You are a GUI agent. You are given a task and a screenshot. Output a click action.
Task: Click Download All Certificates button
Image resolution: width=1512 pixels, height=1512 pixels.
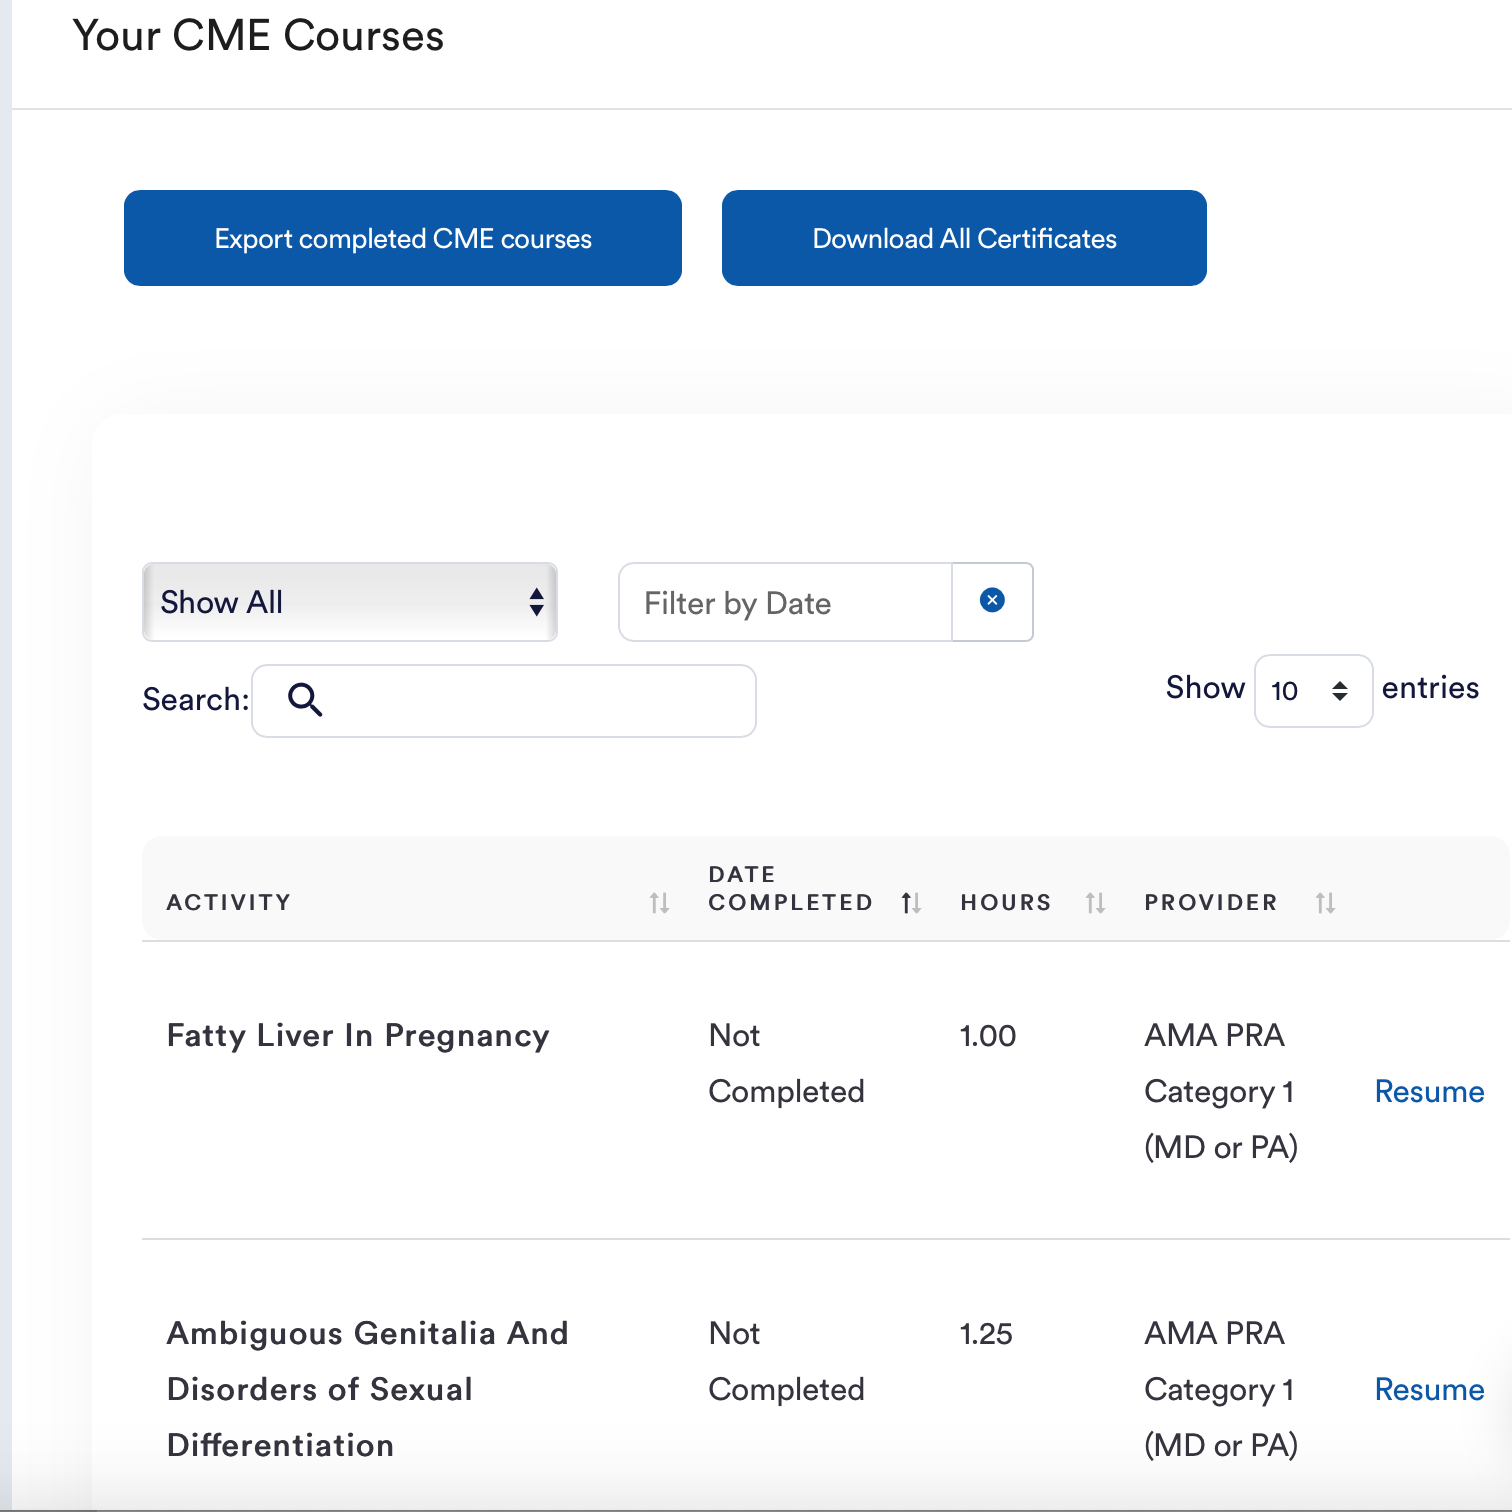[x=964, y=238]
